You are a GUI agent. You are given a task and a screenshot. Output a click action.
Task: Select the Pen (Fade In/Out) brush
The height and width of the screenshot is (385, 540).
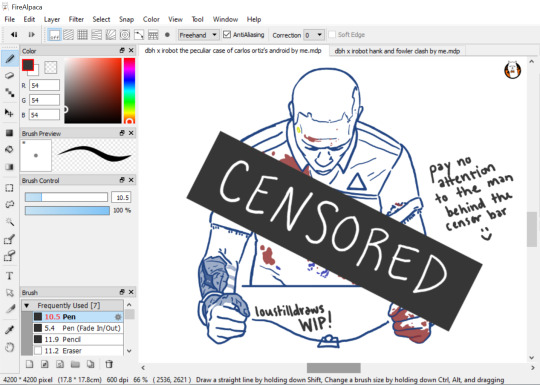click(x=78, y=328)
